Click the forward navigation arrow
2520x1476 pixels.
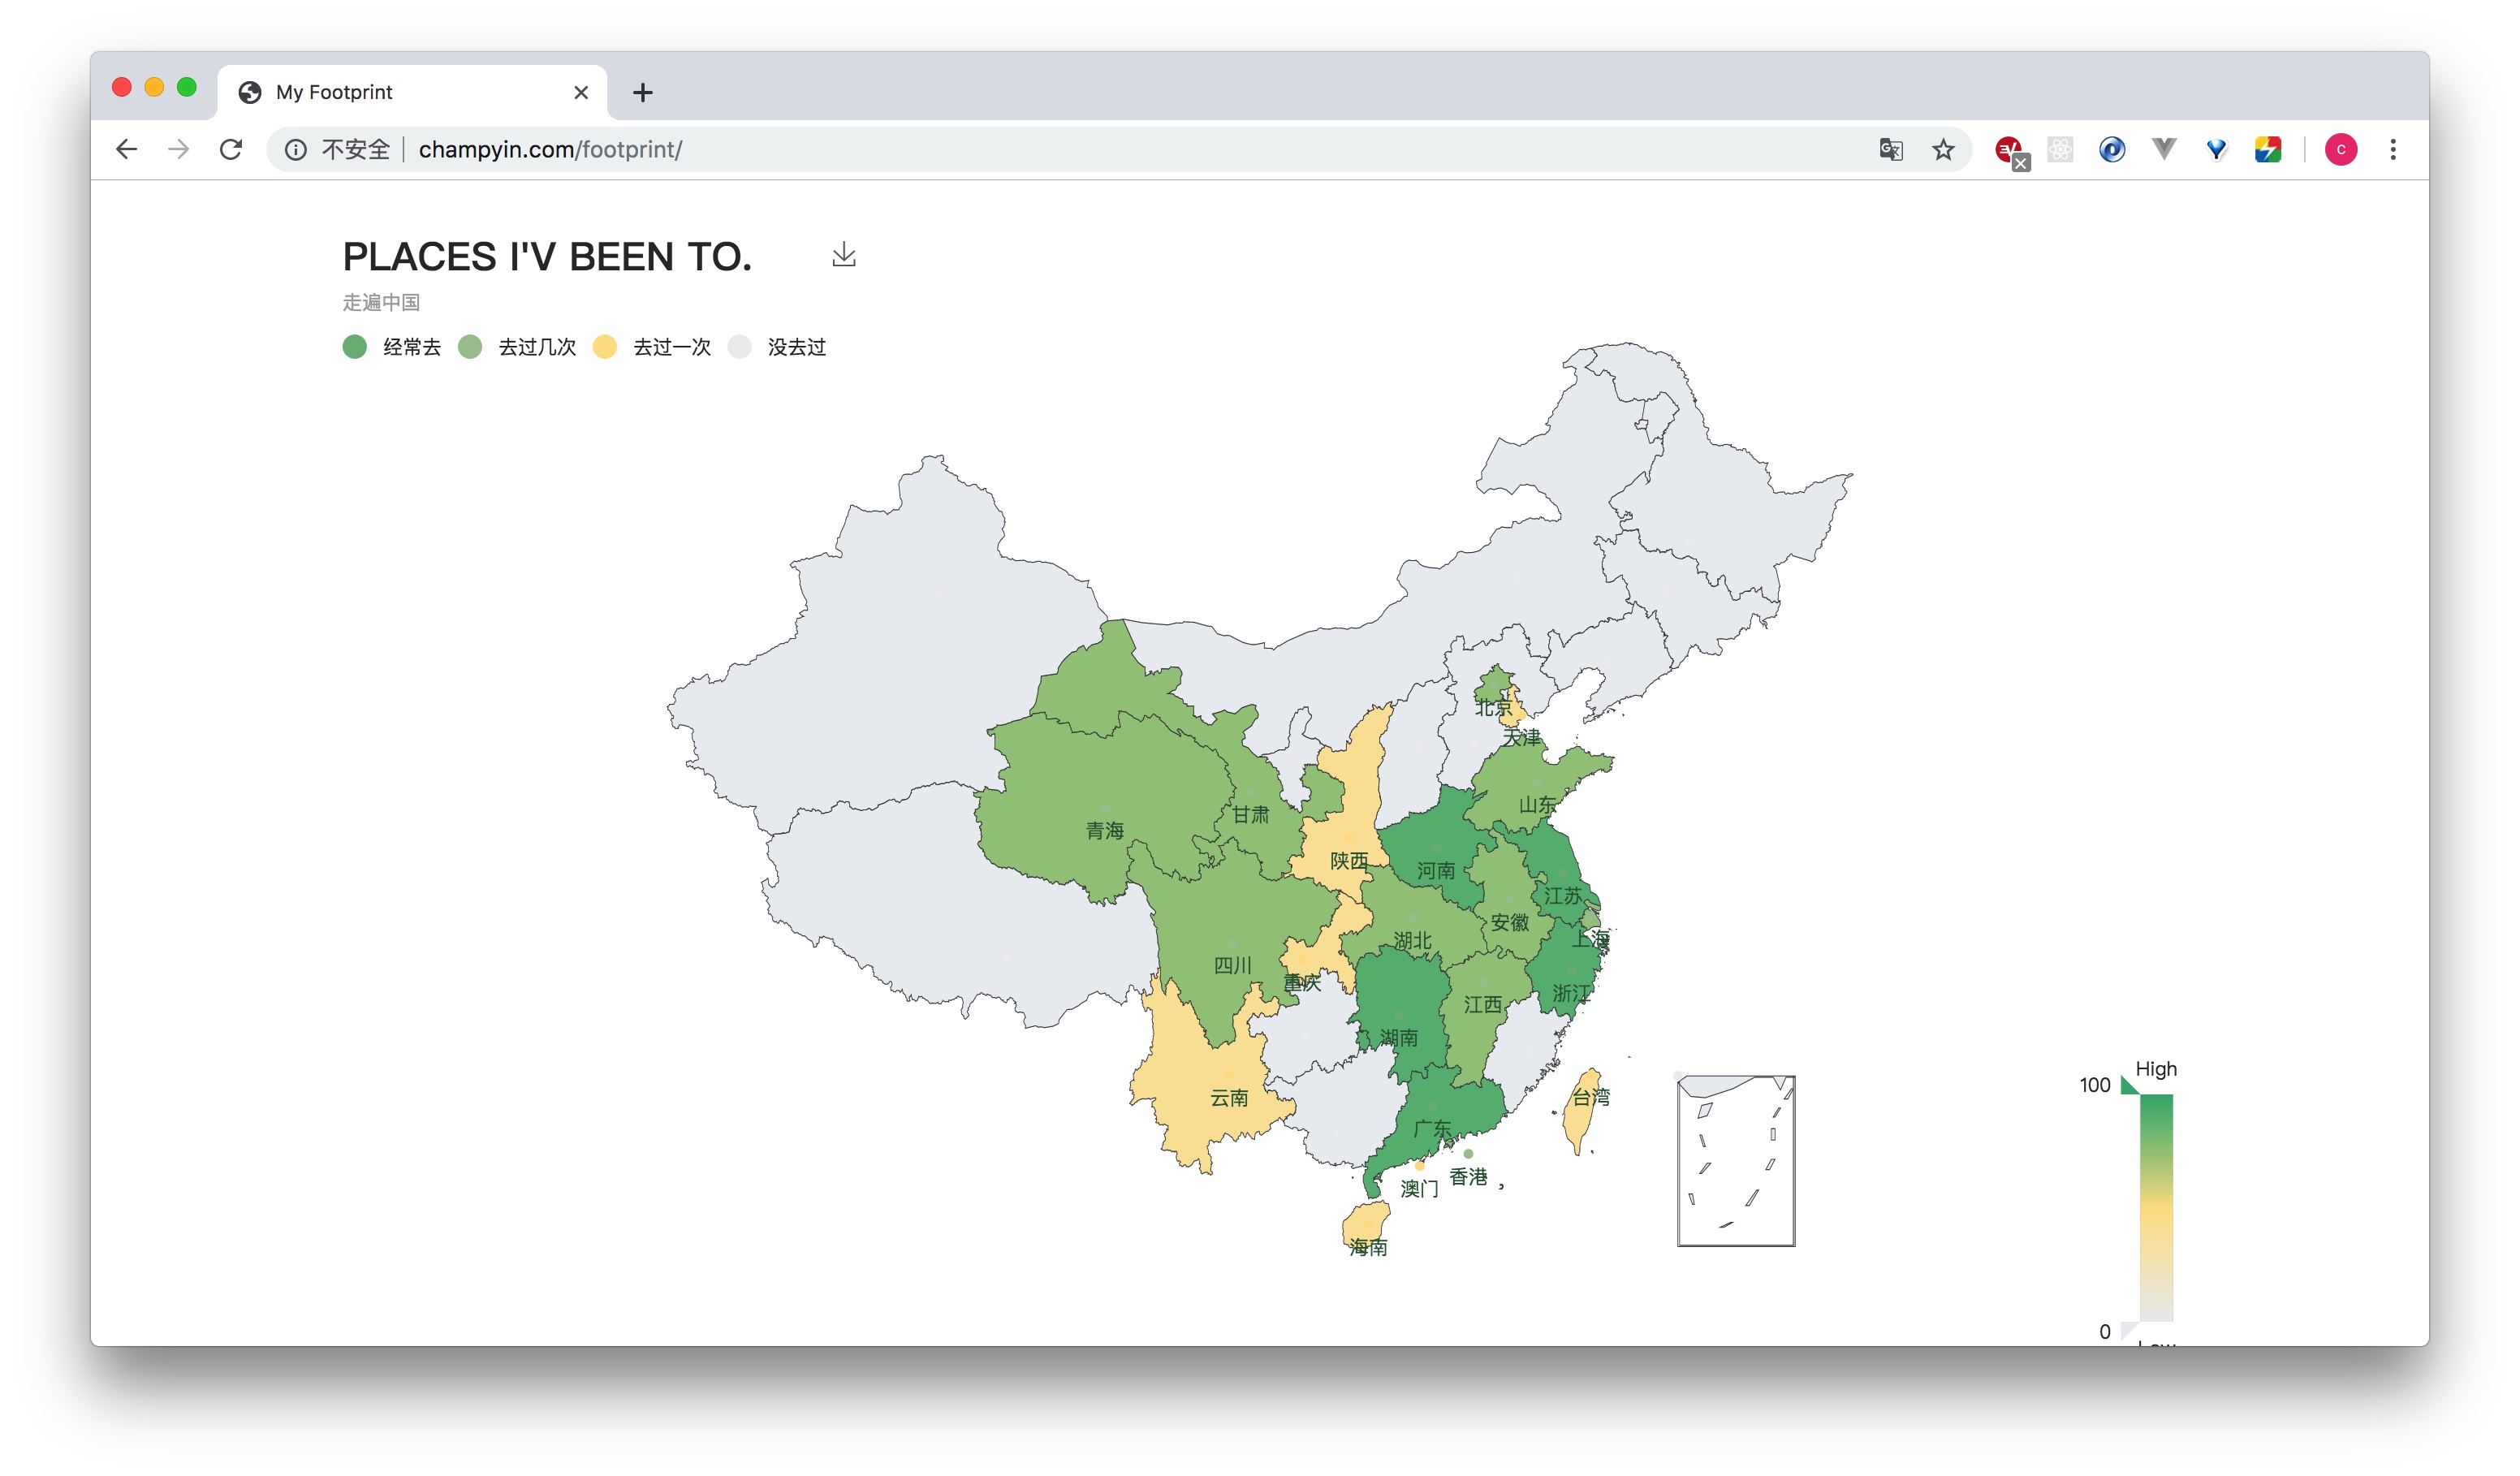(x=178, y=149)
